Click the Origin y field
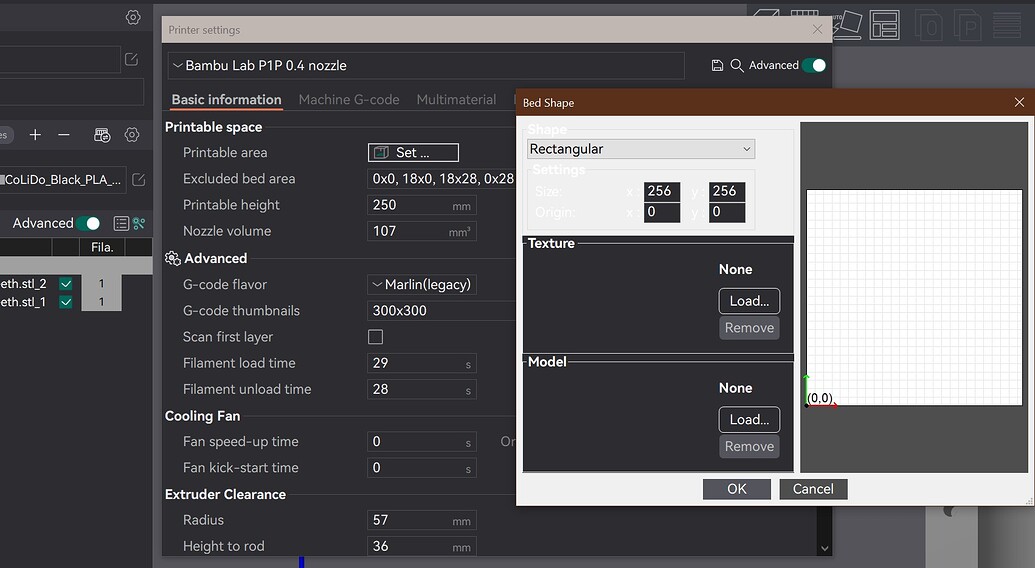 727,212
